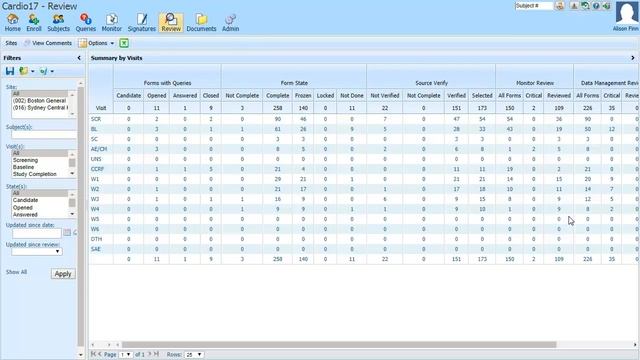This screenshot has height=360, width=640.
Task: Open the Queries module
Action: [x=85, y=22]
